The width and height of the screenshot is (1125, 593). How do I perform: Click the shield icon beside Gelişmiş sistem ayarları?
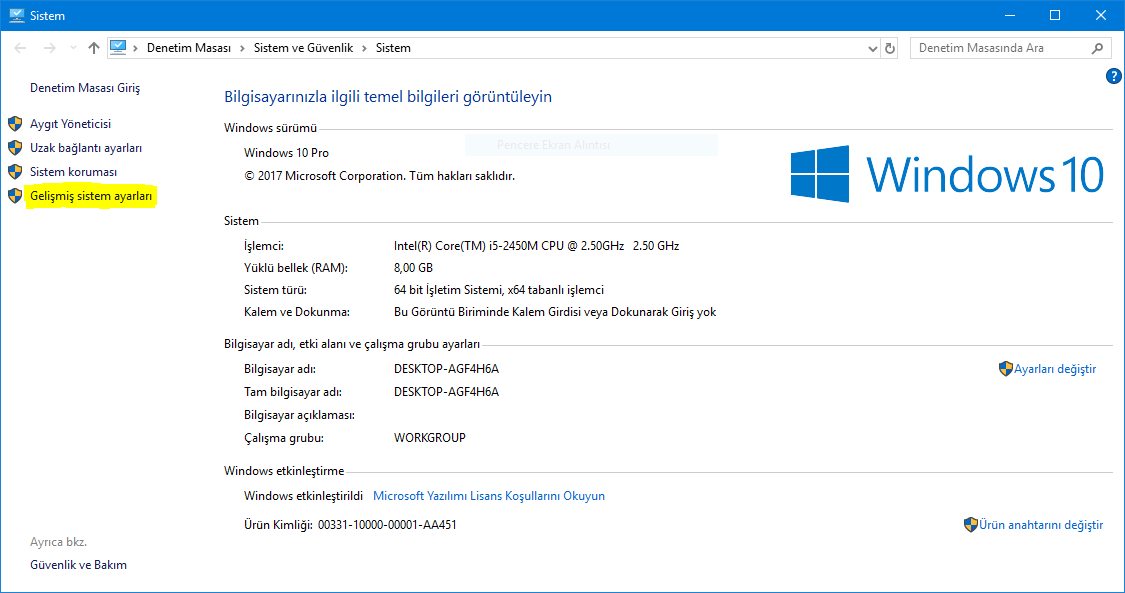pos(15,196)
